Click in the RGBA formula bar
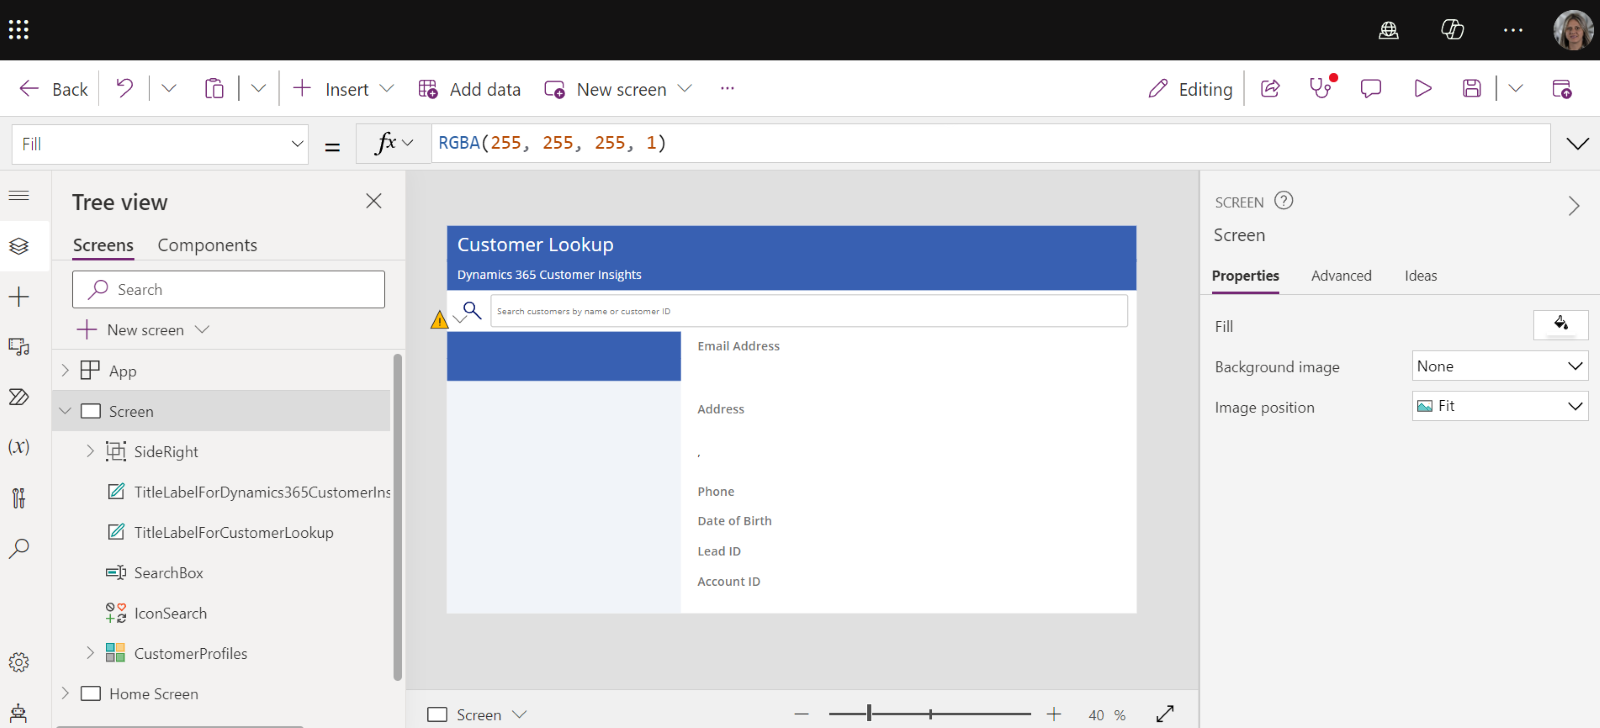Image resolution: width=1600 pixels, height=728 pixels. pos(990,143)
